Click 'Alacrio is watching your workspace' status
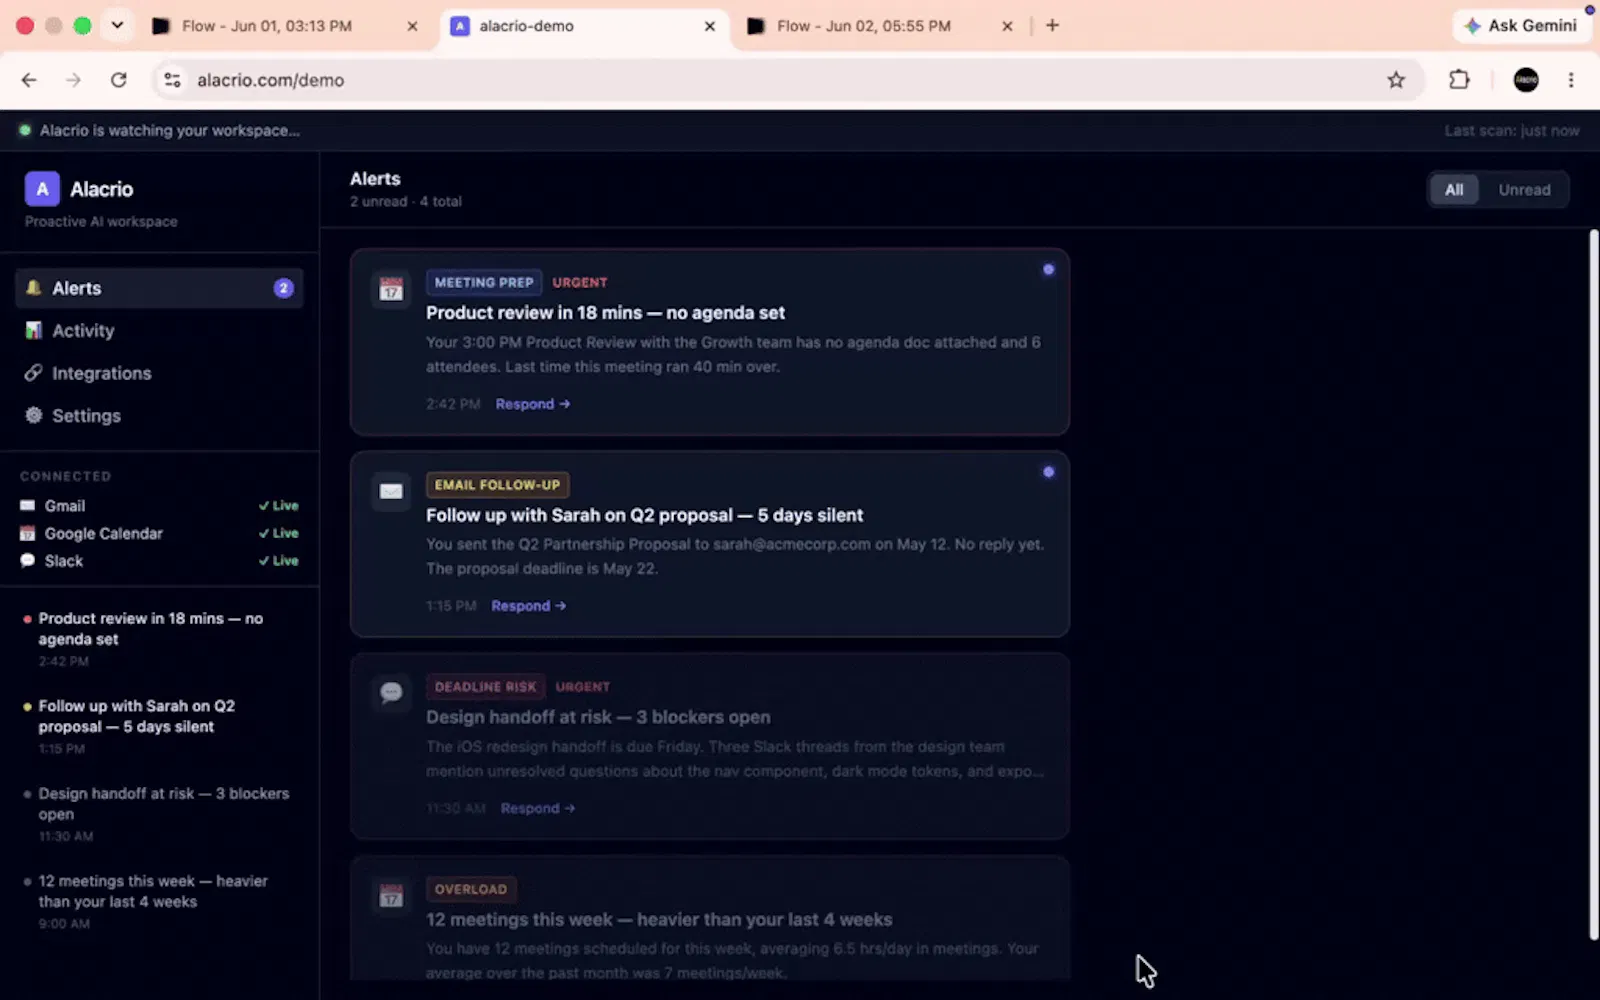This screenshot has height=1000, width=1600. tap(169, 131)
